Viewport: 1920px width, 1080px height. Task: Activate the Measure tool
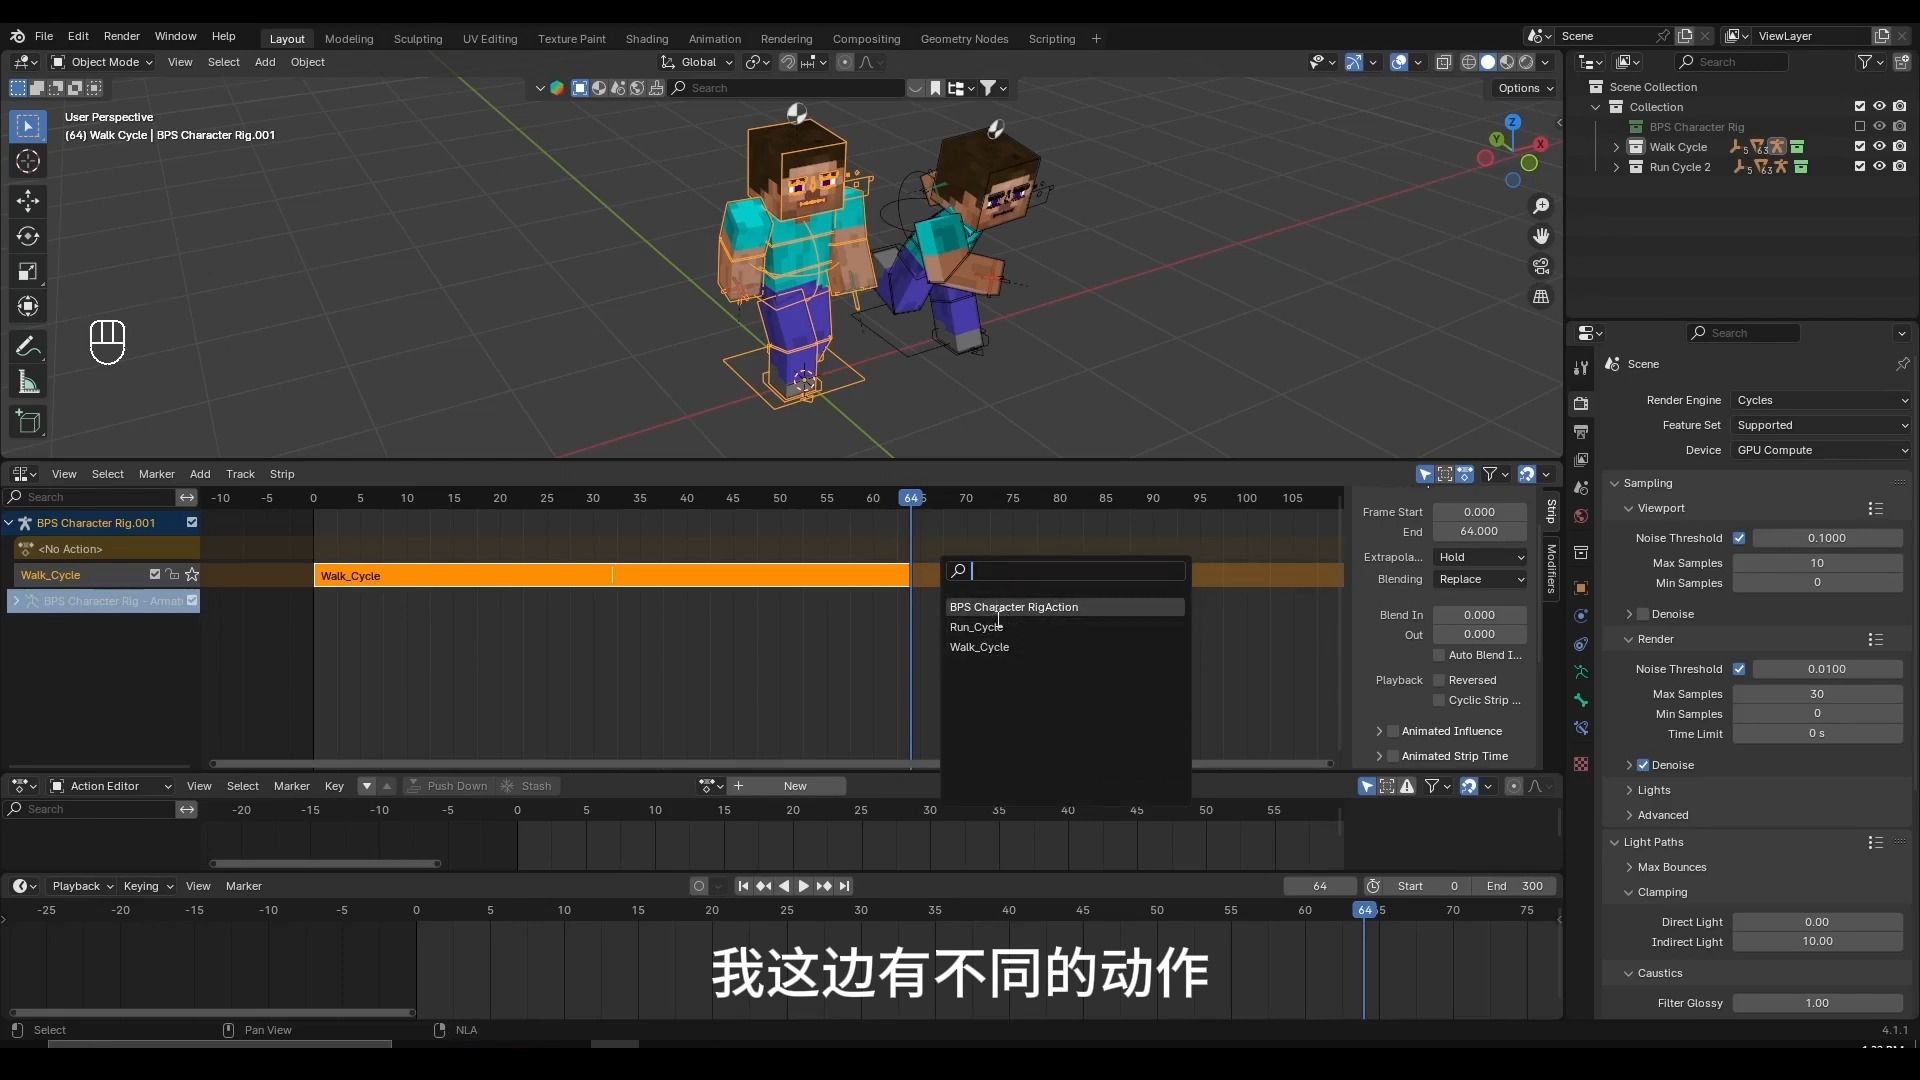tap(28, 383)
